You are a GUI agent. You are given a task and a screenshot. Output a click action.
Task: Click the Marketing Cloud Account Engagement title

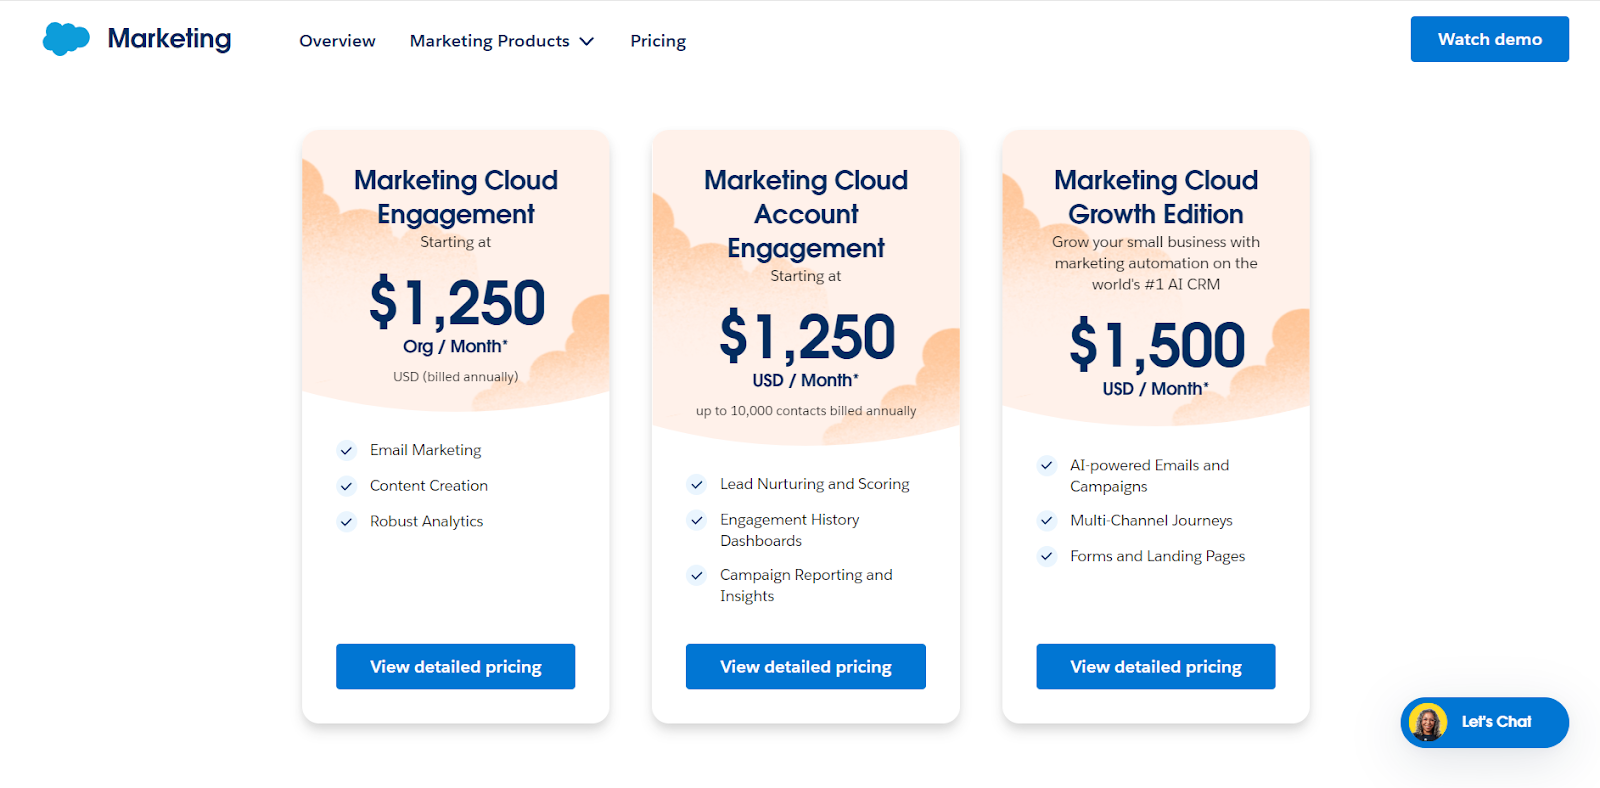coord(806,214)
